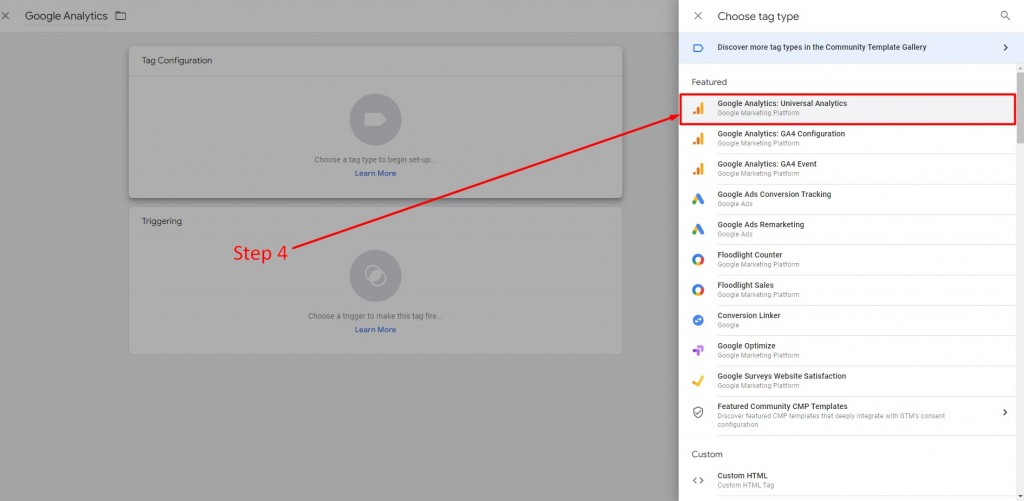This screenshot has width=1024, height=501.
Task: Open Learn More under Triggering
Action: [x=376, y=330]
